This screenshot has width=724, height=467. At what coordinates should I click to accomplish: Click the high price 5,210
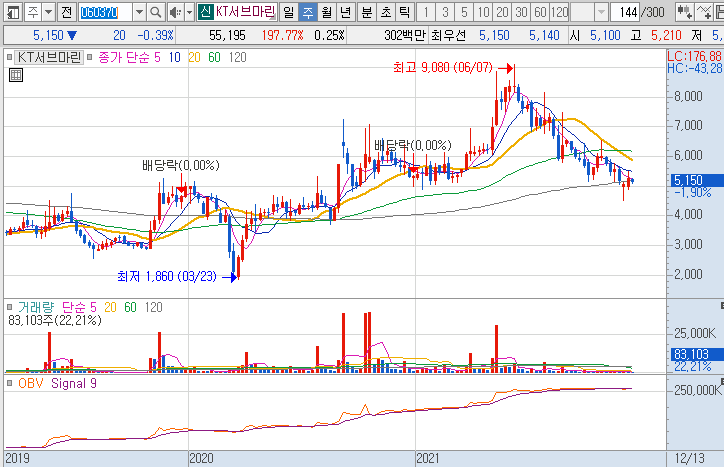(666, 35)
